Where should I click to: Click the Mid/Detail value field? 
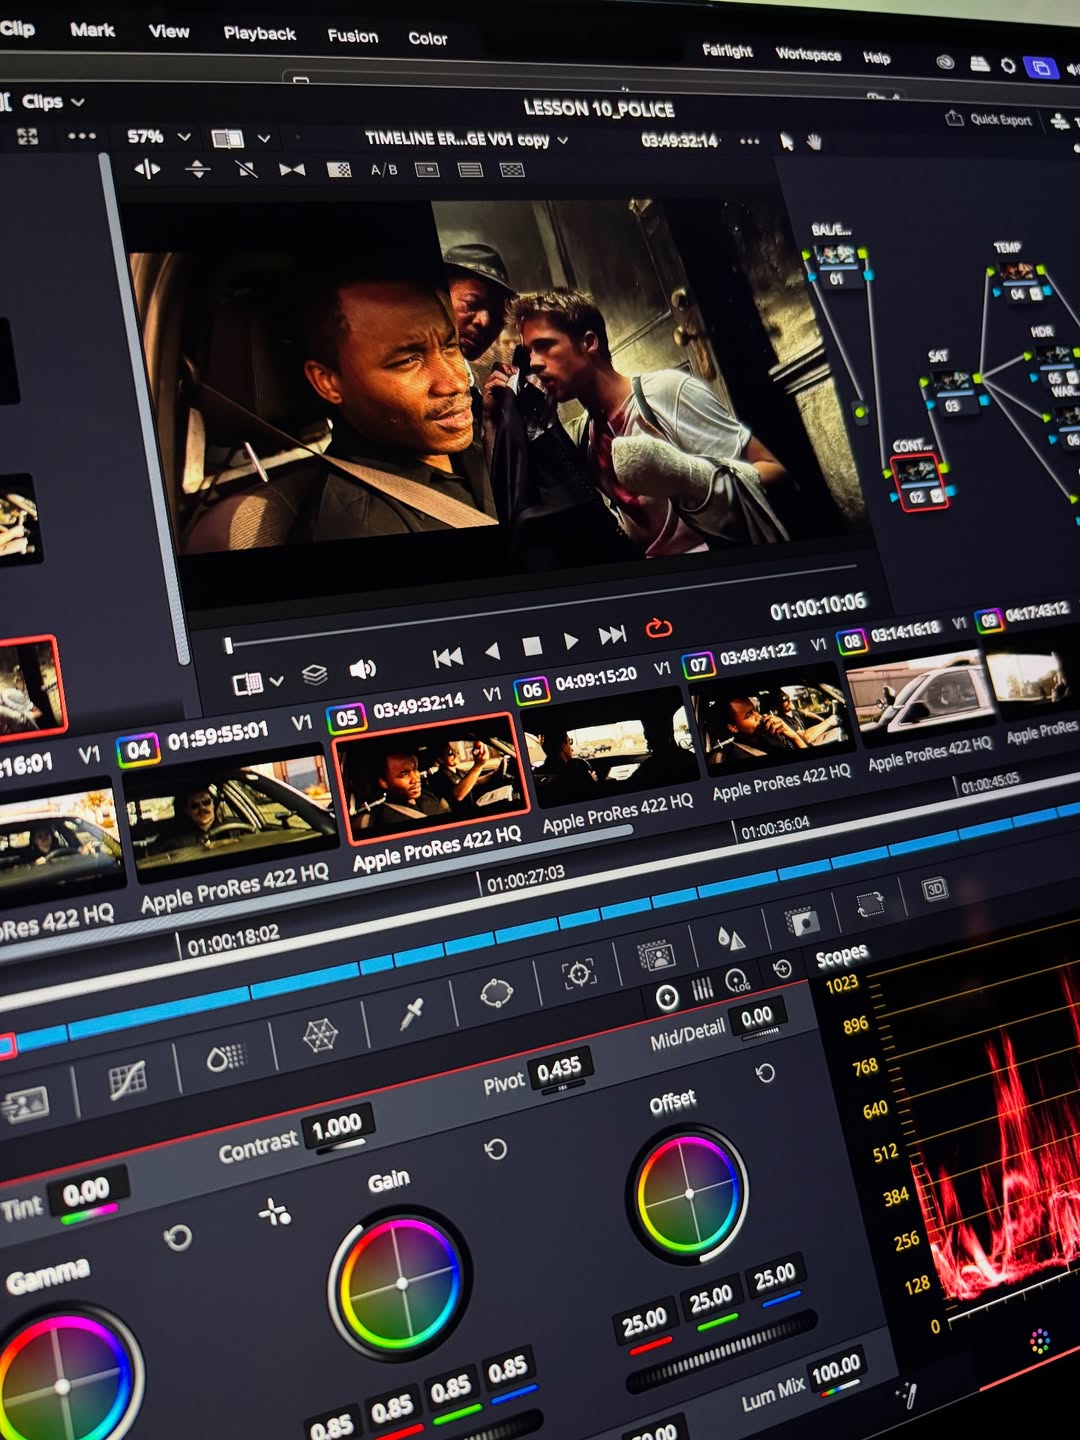[x=757, y=1018]
